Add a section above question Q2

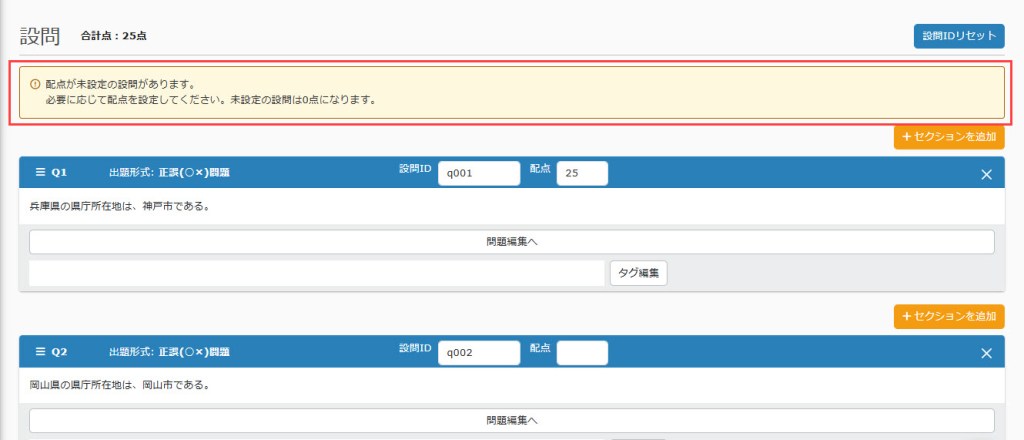pyautogui.click(x=948, y=317)
